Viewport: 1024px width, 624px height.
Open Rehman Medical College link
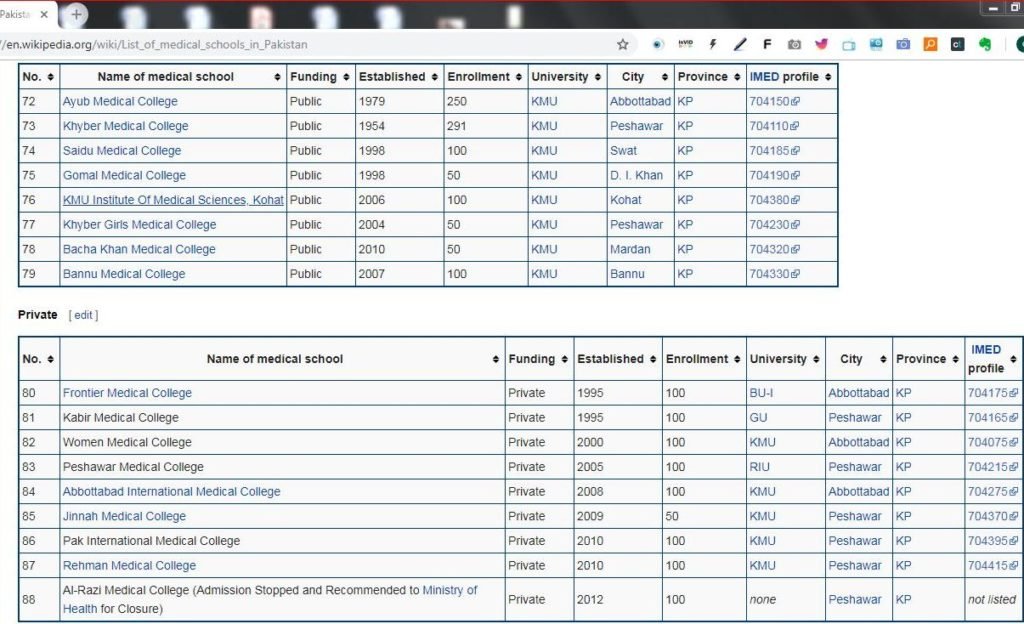point(129,565)
